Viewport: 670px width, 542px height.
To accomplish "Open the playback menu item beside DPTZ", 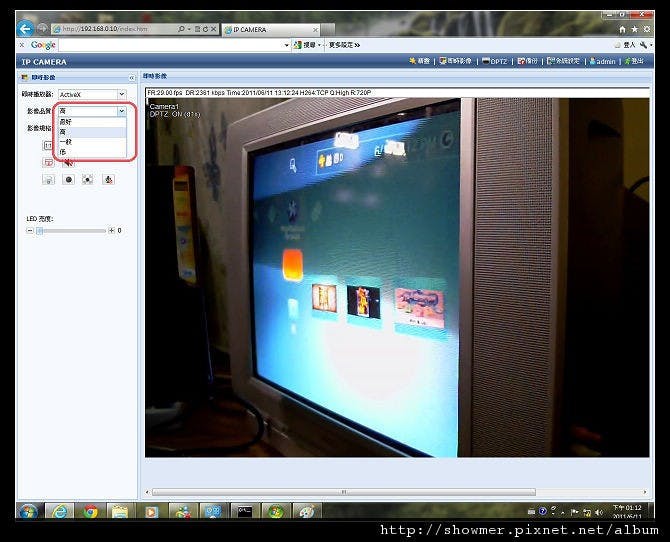I will pos(527,61).
